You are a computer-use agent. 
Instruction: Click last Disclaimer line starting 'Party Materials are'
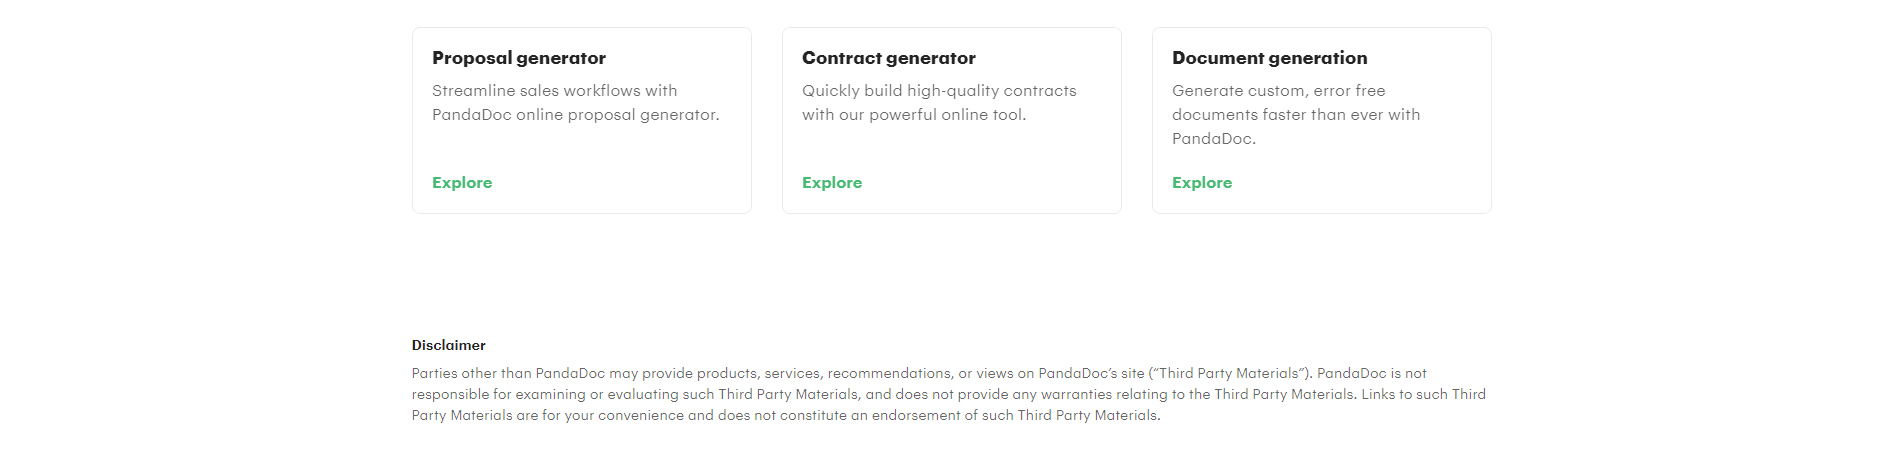click(786, 415)
